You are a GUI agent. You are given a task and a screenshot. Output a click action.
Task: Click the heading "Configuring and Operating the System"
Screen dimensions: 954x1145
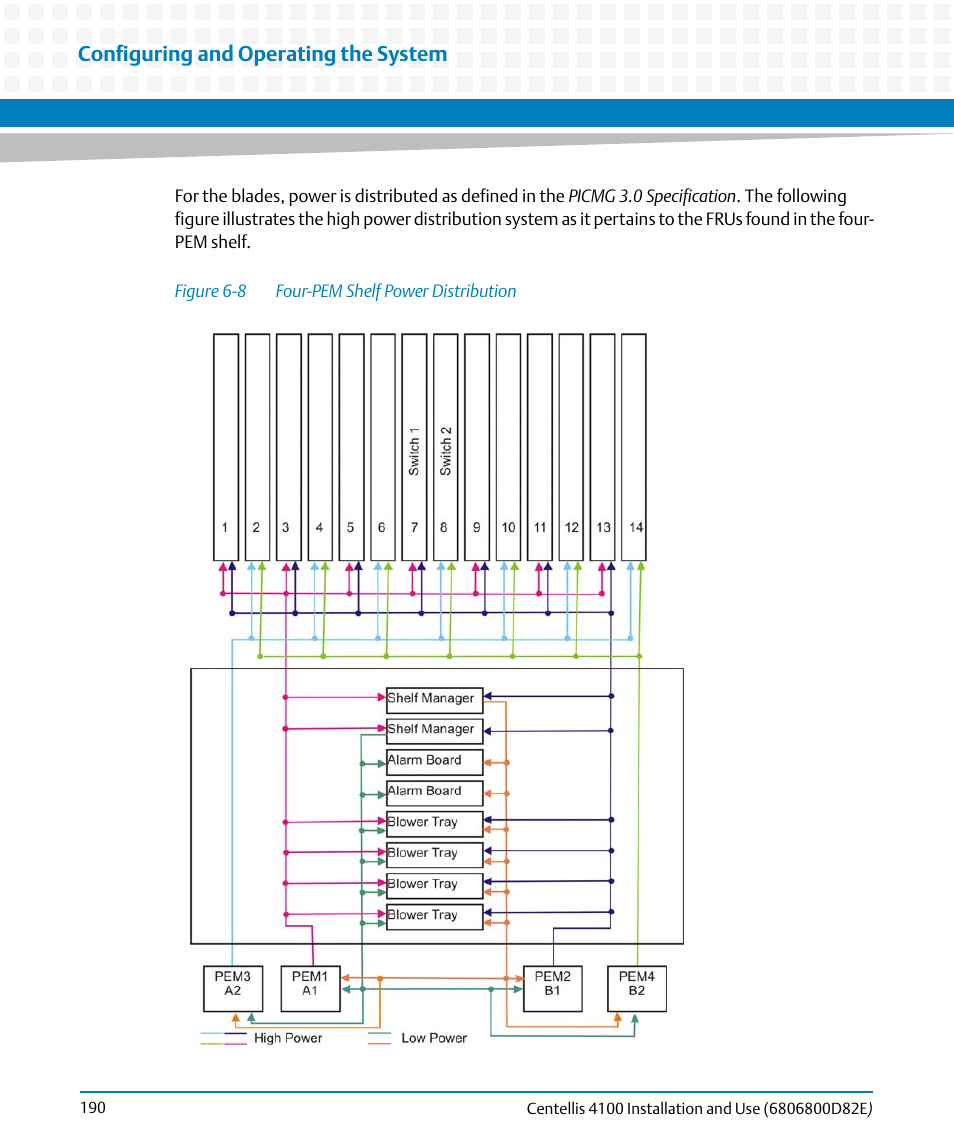click(x=262, y=54)
